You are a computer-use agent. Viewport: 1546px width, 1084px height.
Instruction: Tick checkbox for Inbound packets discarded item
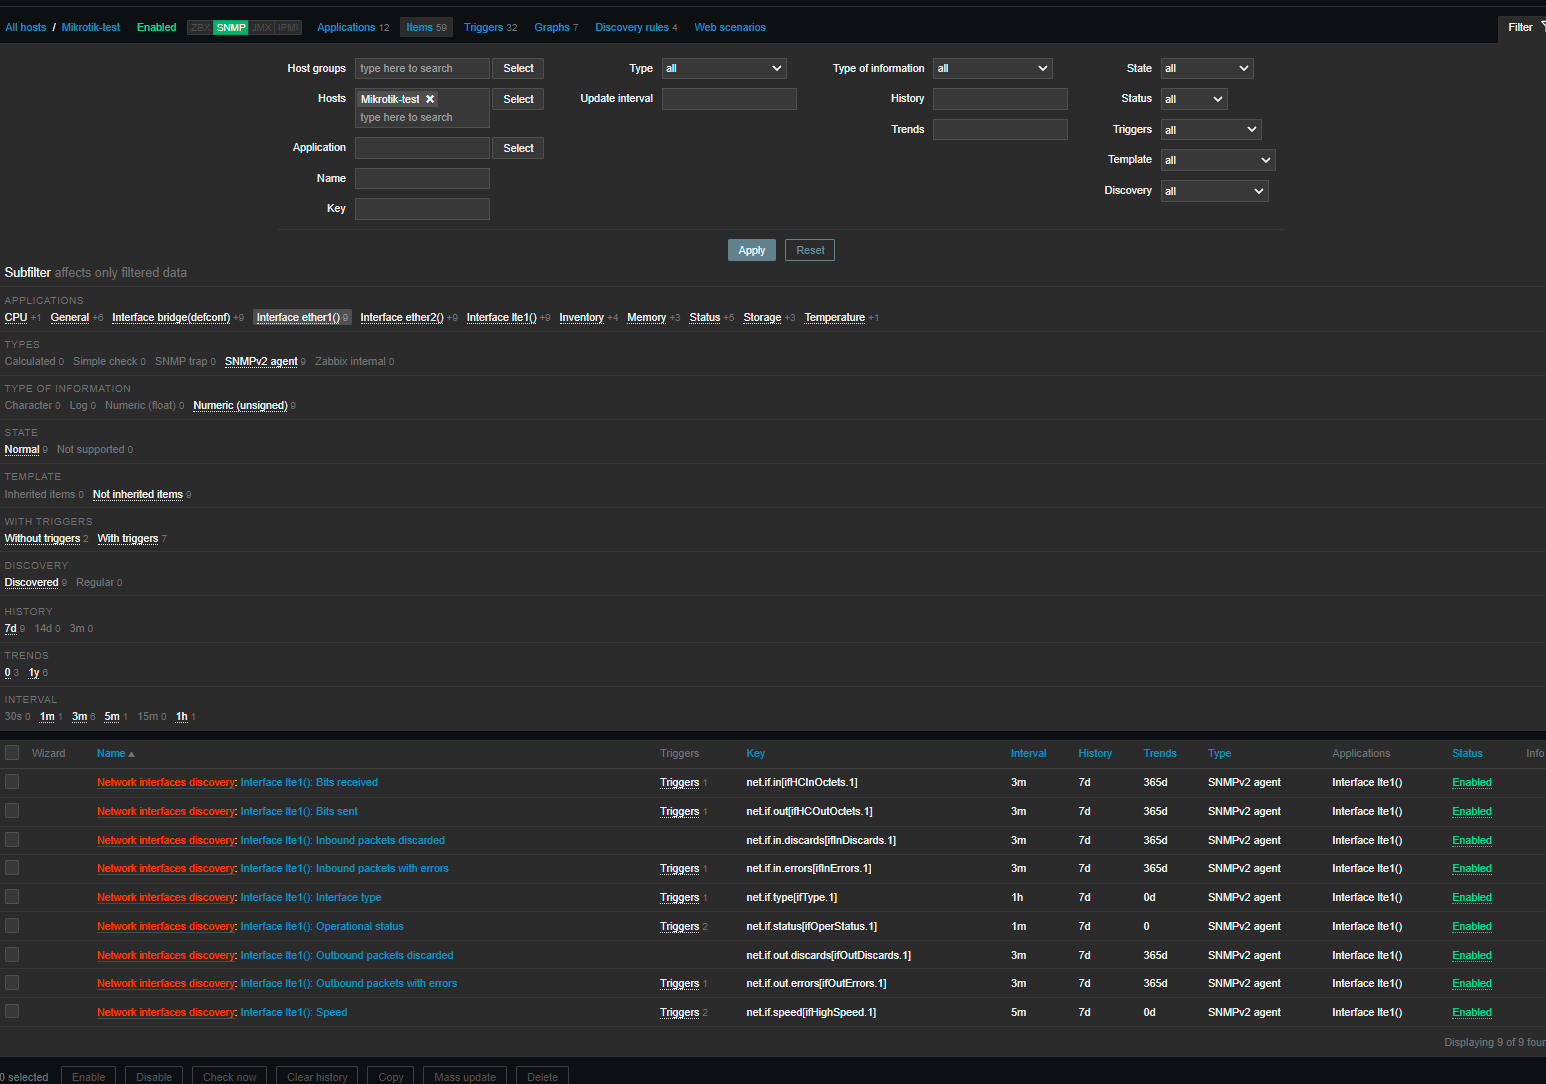12,840
